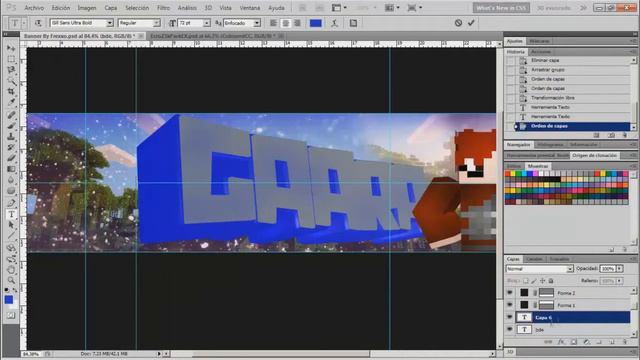Open Relleno slider dropdown
Screen dimensions: 640x360
coord(620,281)
